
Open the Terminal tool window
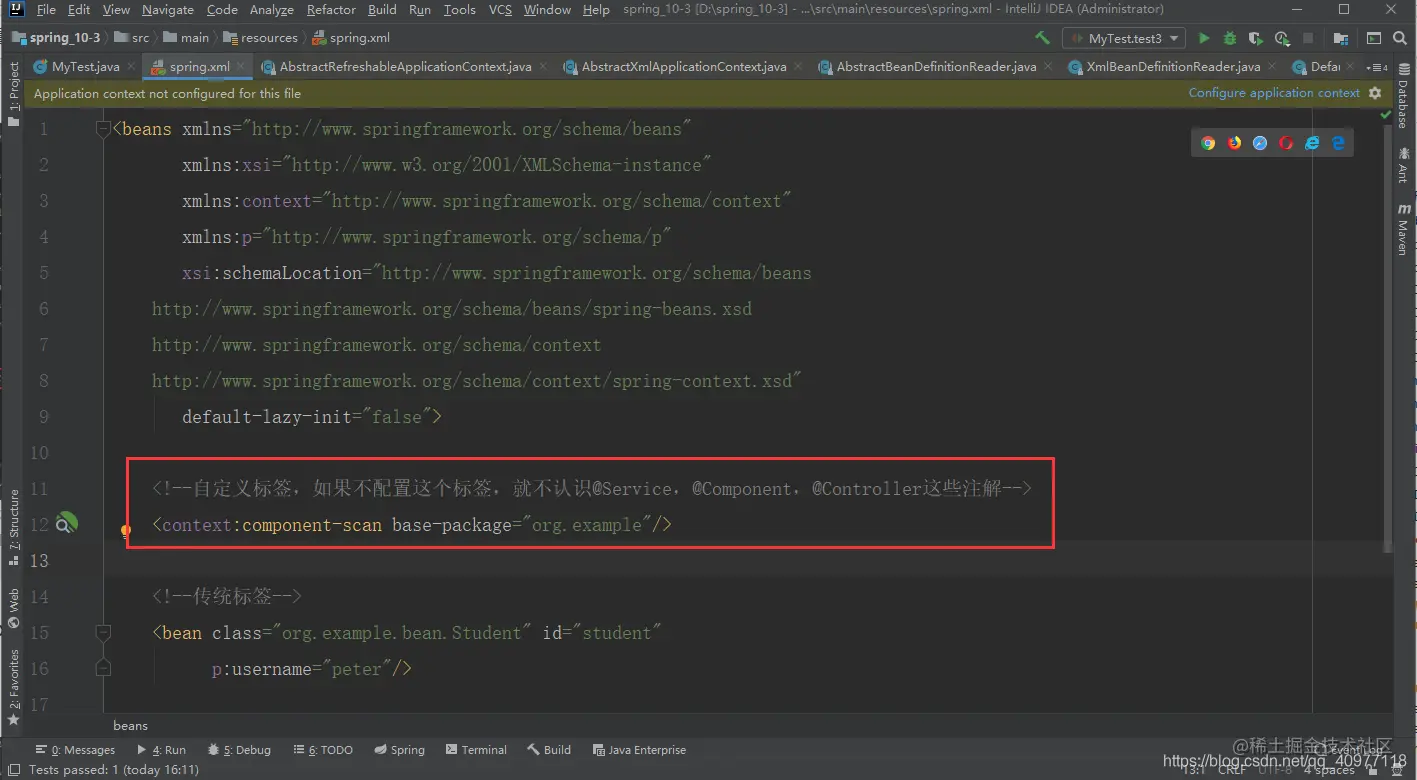point(476,750)
